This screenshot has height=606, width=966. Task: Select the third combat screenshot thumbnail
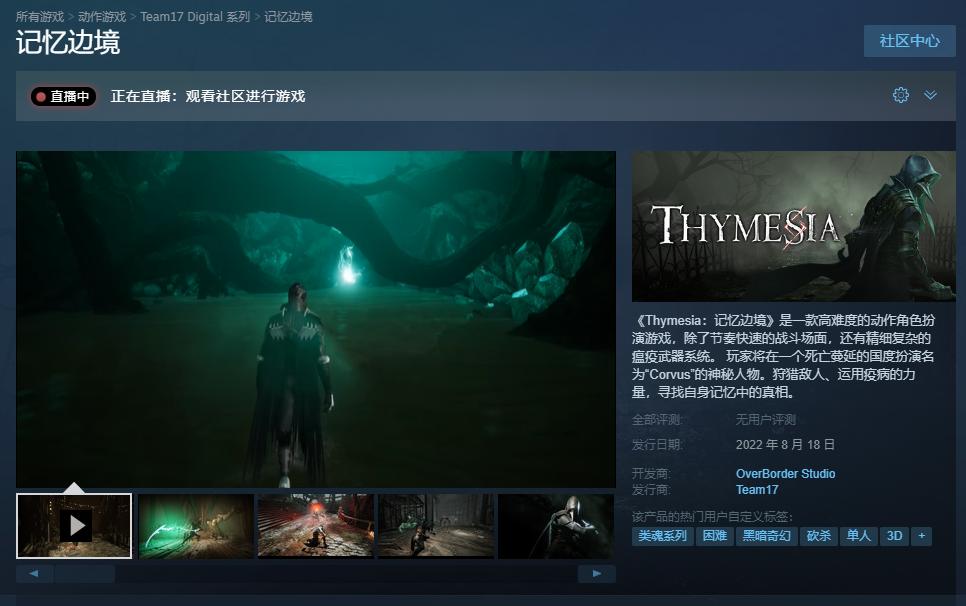pyautogui.click(x=315, y=525)
